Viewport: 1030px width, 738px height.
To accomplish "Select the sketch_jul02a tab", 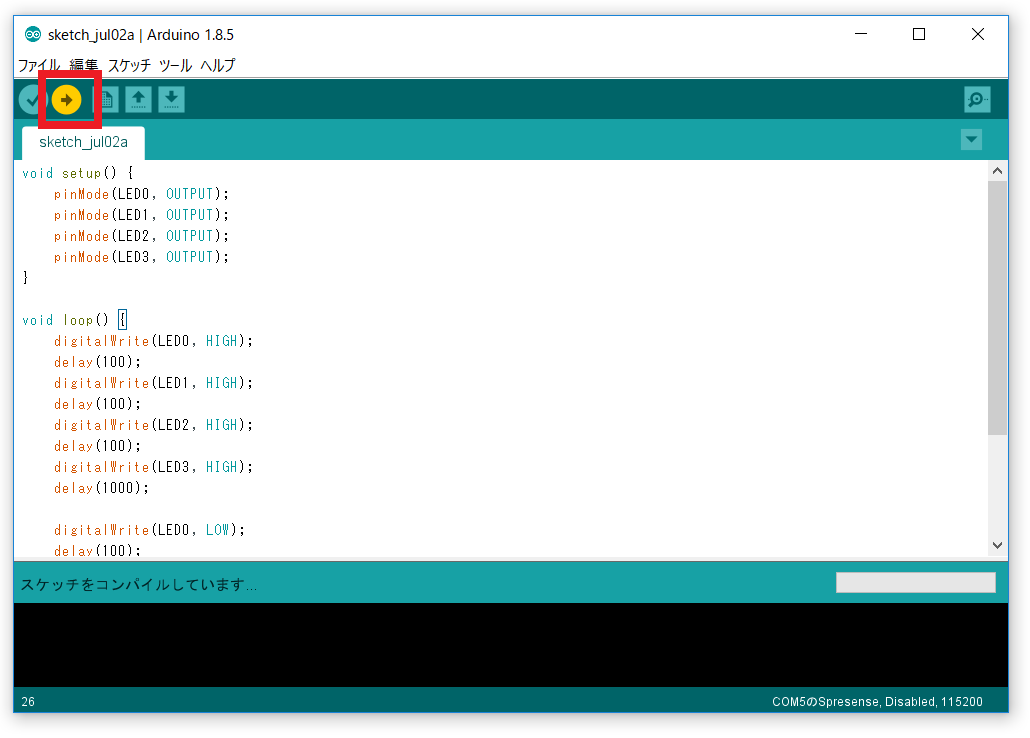I will pos(82,142).
